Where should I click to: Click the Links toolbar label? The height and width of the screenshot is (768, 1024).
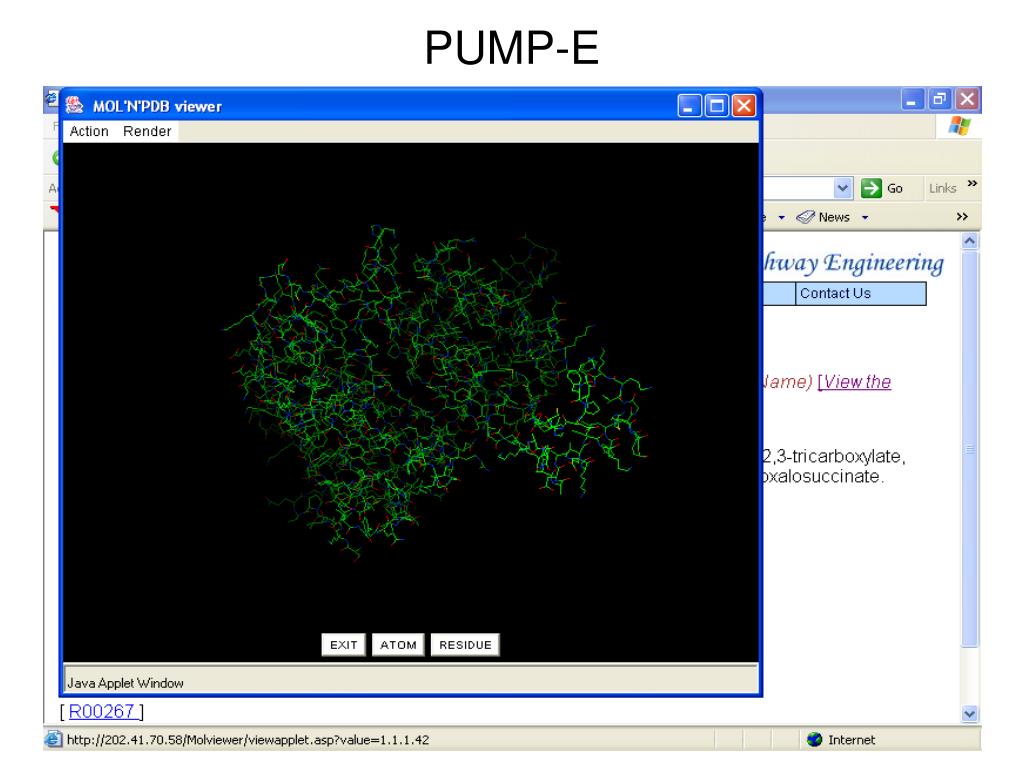click(x=942, y=188)
